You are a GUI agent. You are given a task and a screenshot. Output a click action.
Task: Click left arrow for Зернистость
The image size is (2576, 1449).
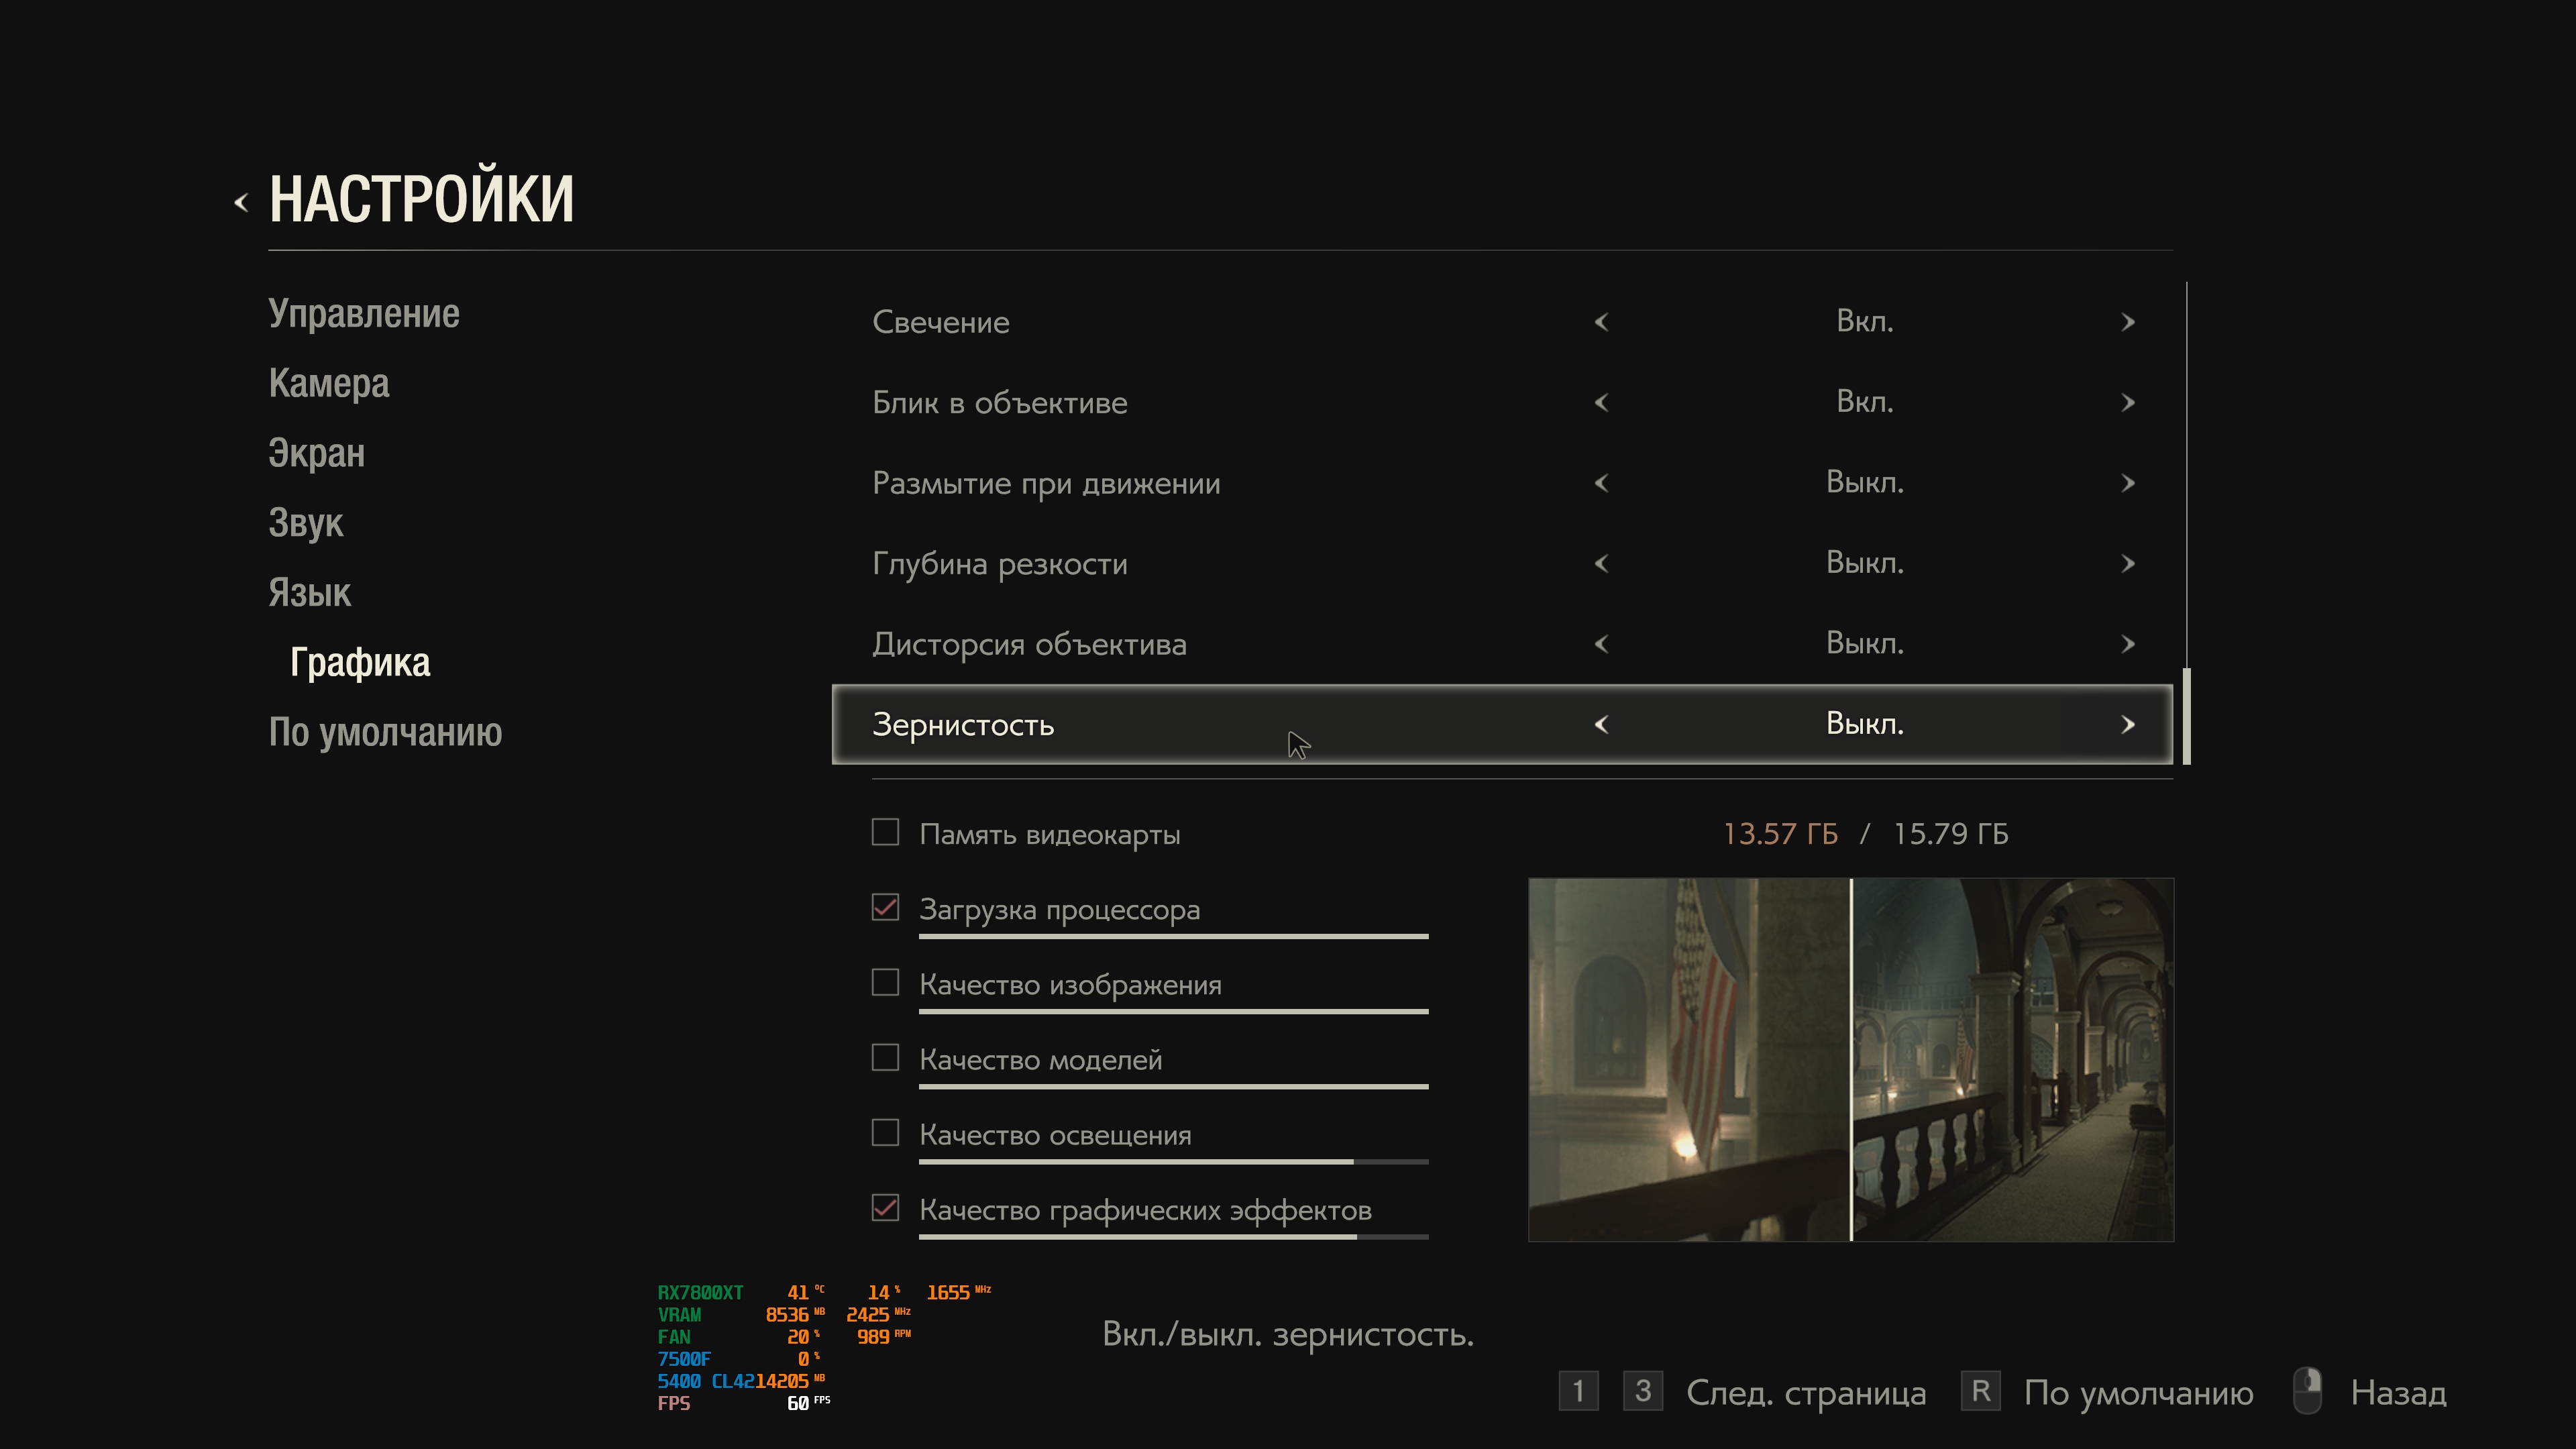(x=1601, y=724)
